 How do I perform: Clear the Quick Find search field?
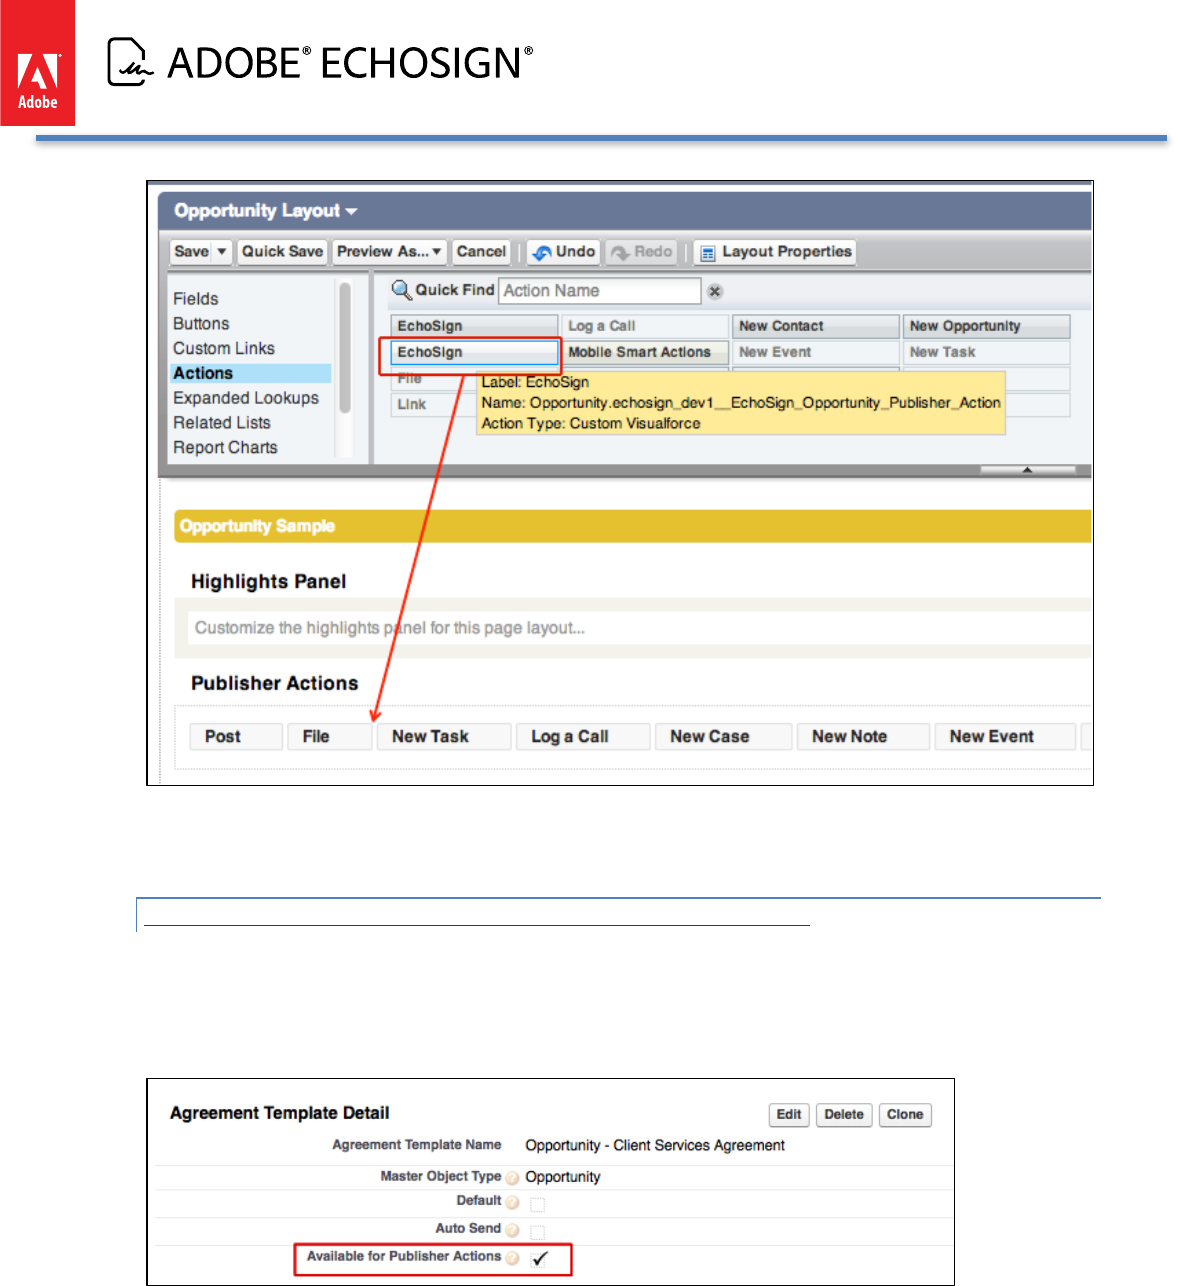(715, 291)
